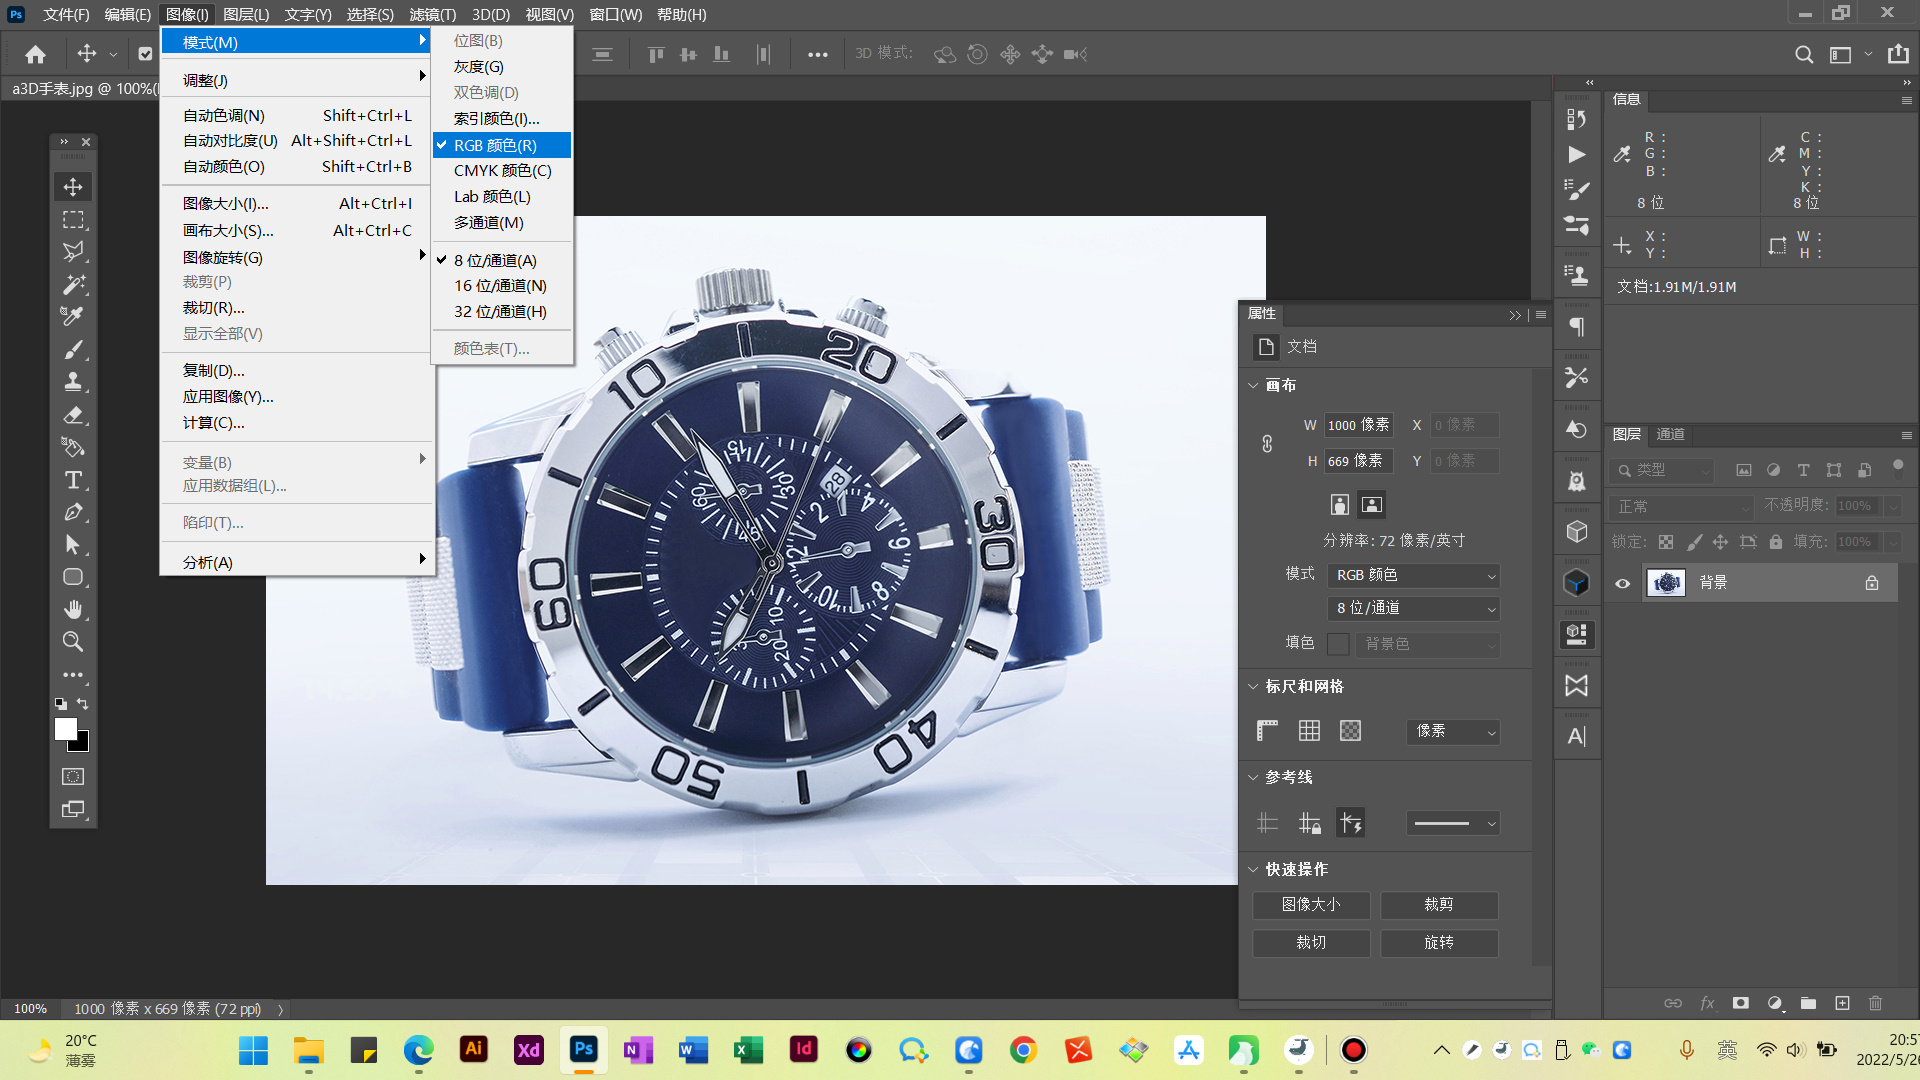The width and height of the screenshot is (1920, 1080).
Task: Switch to the 通道 tab
Action: [x=1670, y=434]
